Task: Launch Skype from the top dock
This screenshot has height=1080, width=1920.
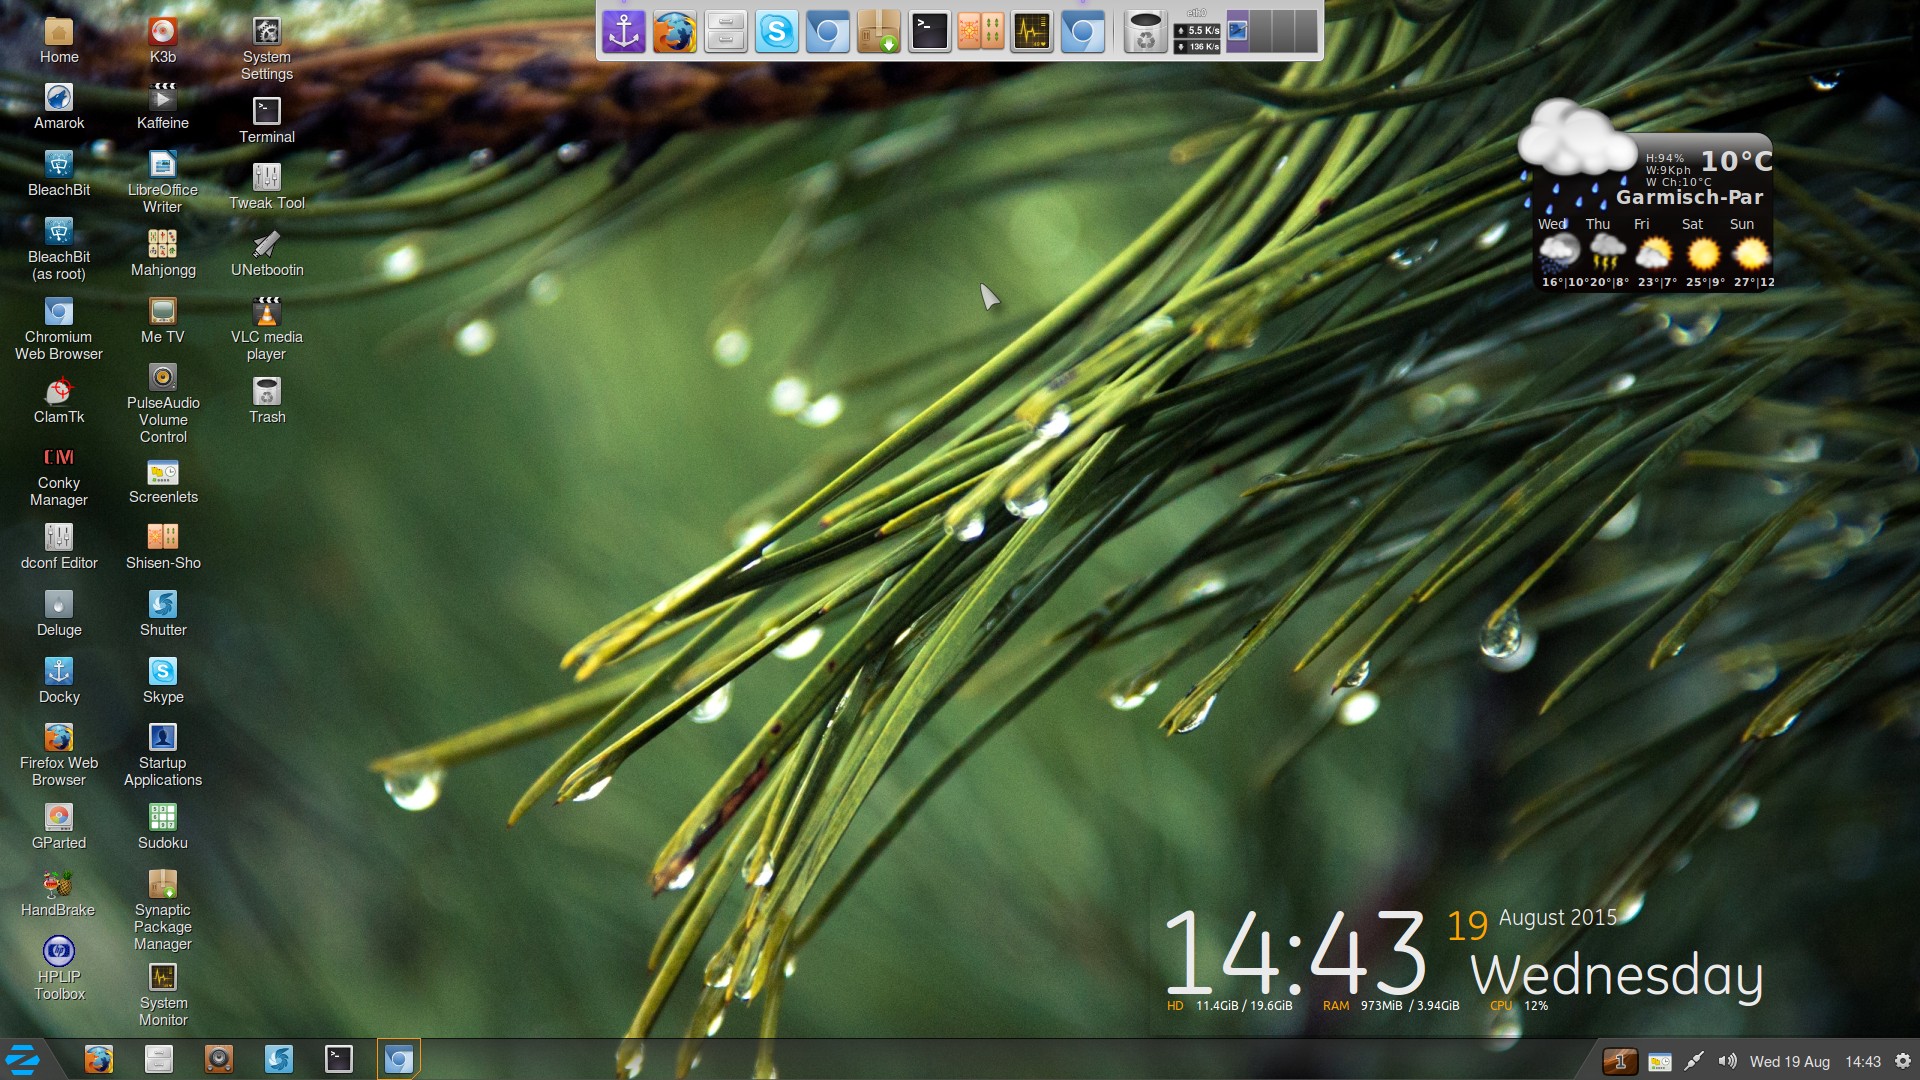Action: point(776,32)
